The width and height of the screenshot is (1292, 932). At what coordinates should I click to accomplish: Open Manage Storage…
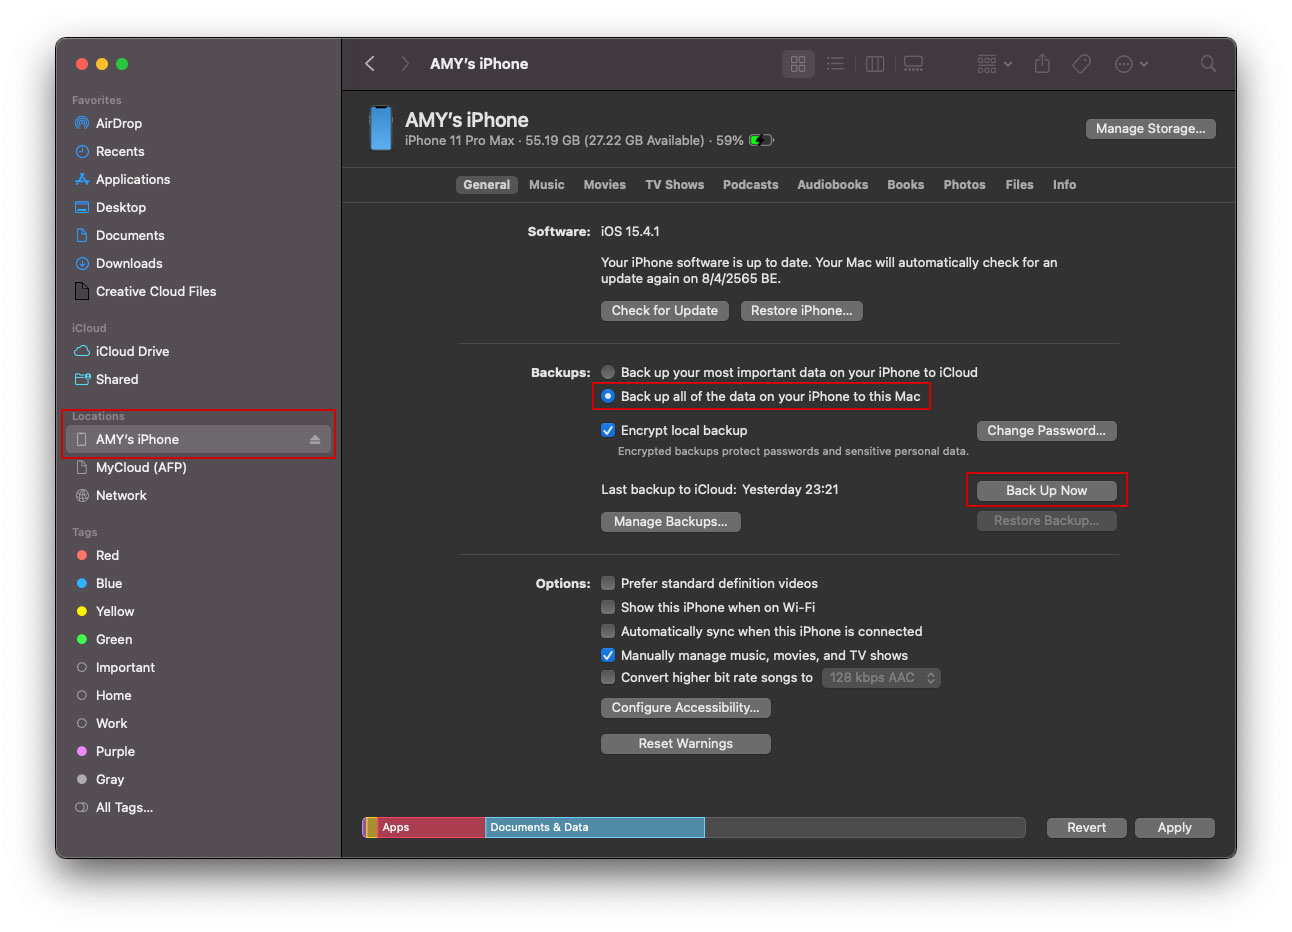tap(1150, 129)
